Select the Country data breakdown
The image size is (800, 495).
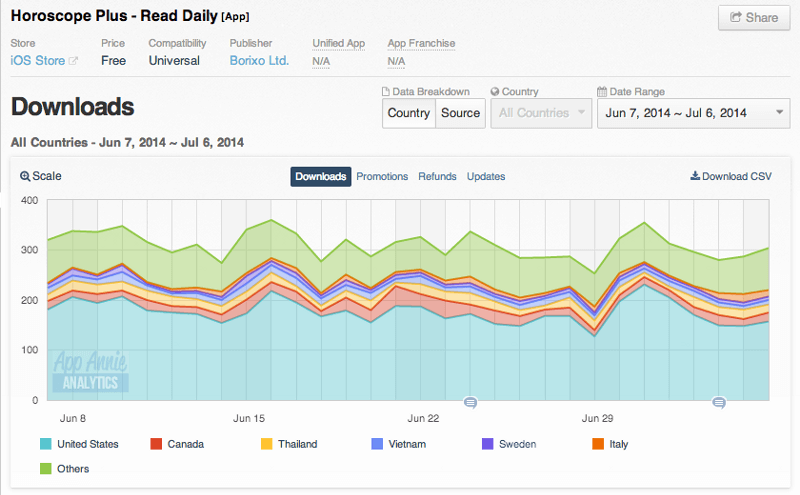(409, 113)
